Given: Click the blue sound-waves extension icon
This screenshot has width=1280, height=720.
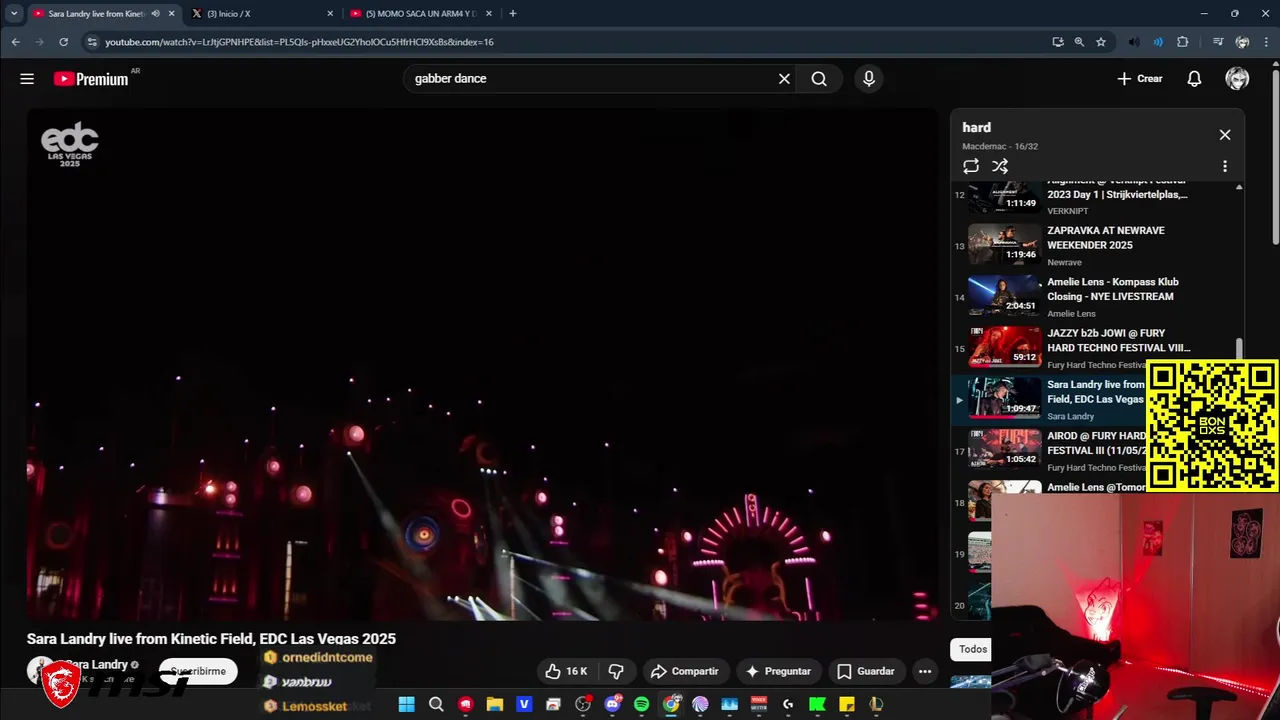Looking at the screenshot, I should (1158, 42).
